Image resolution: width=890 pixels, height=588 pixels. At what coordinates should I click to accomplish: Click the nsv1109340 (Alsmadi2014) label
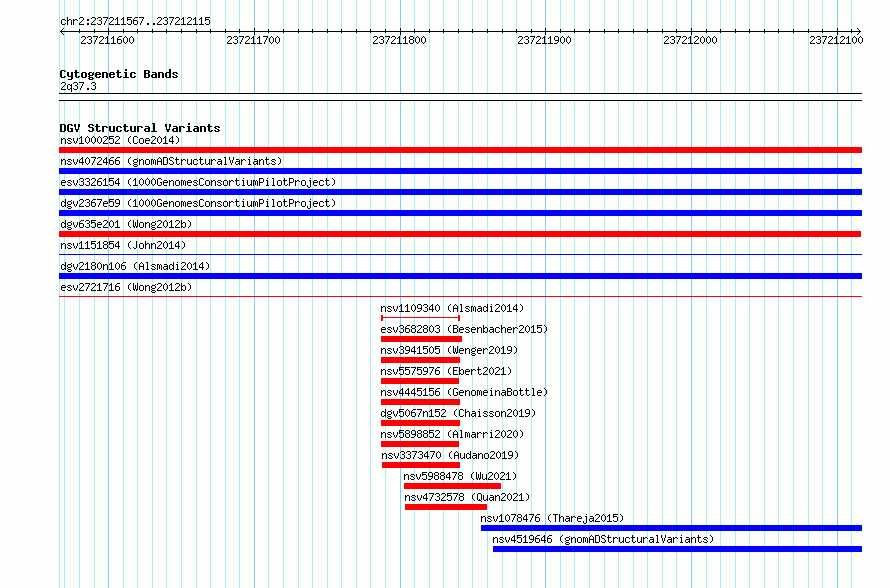pos(452,308)
